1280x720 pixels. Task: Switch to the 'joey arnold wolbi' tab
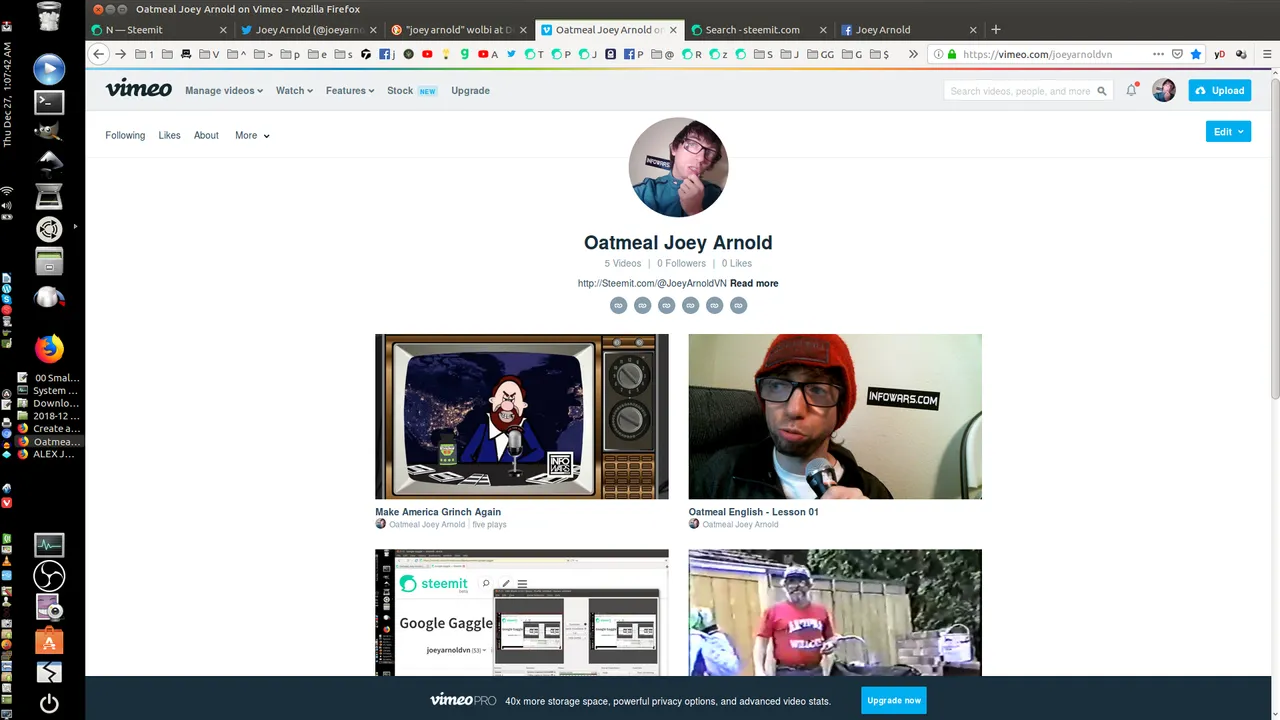point(457,30)
